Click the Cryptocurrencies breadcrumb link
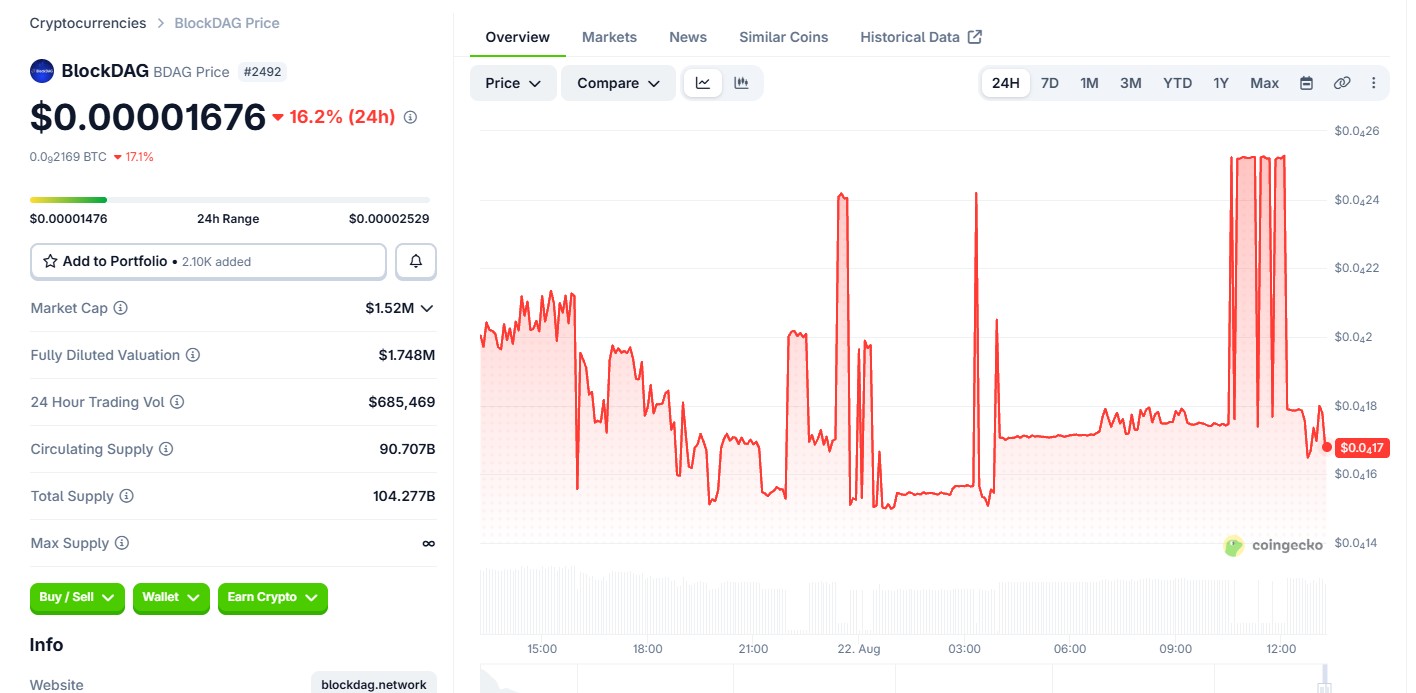1416x693 pixels. point(88,23)
